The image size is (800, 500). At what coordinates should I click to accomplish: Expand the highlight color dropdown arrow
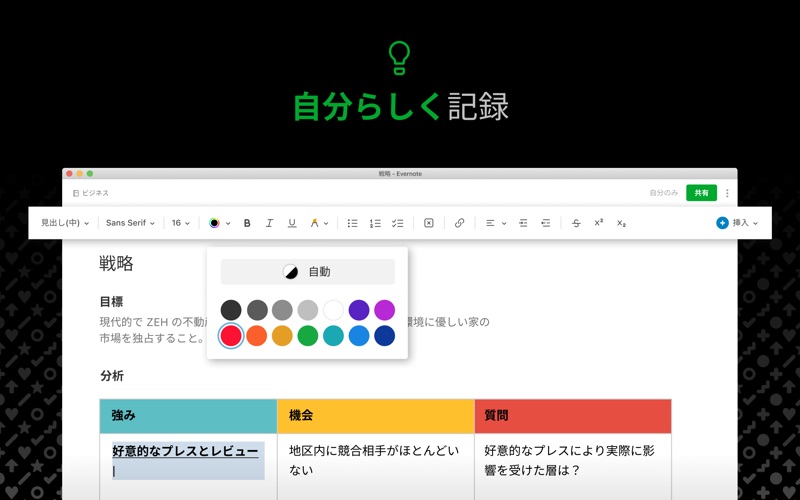pos(326,223)
